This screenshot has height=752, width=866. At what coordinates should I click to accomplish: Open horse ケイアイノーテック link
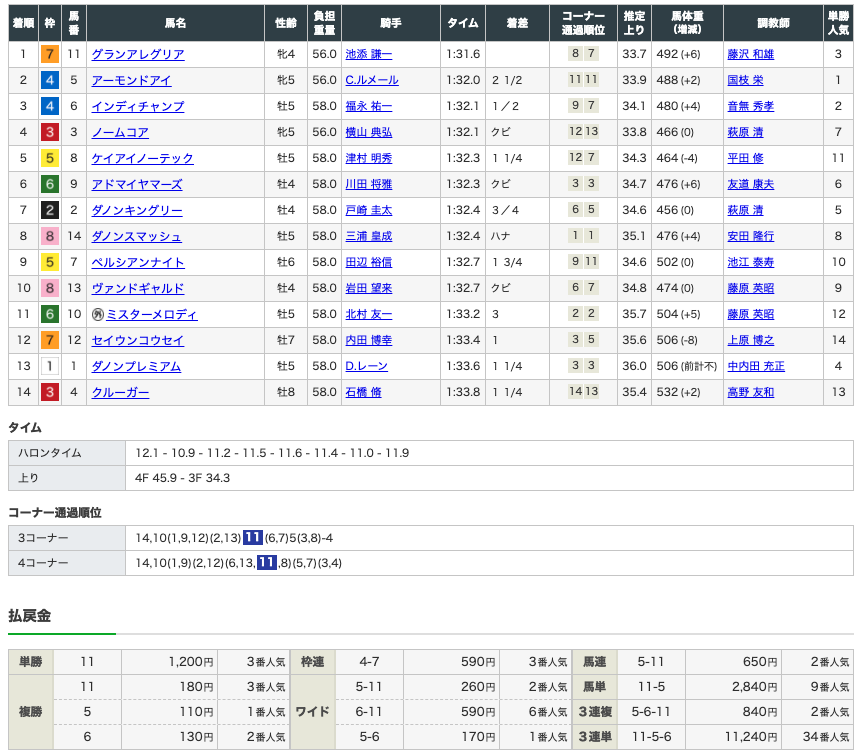[142, 158]
